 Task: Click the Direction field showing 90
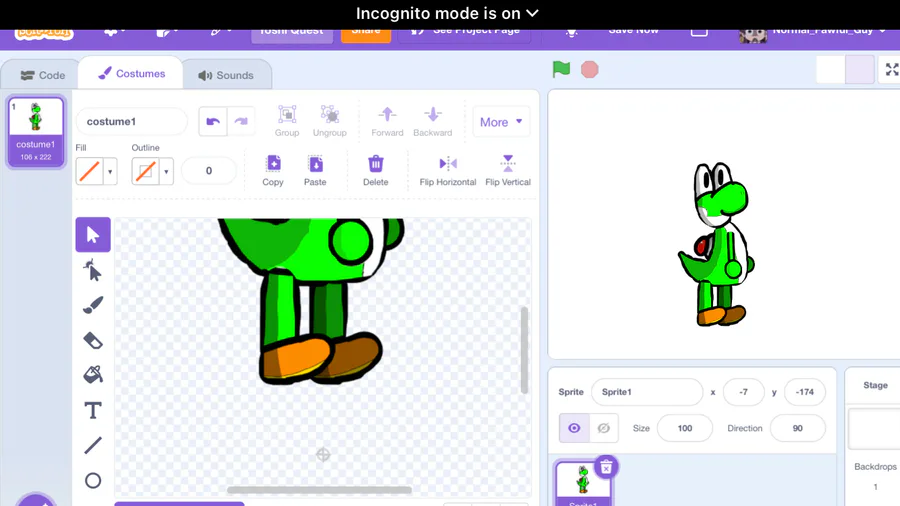(x=797, y=428)
